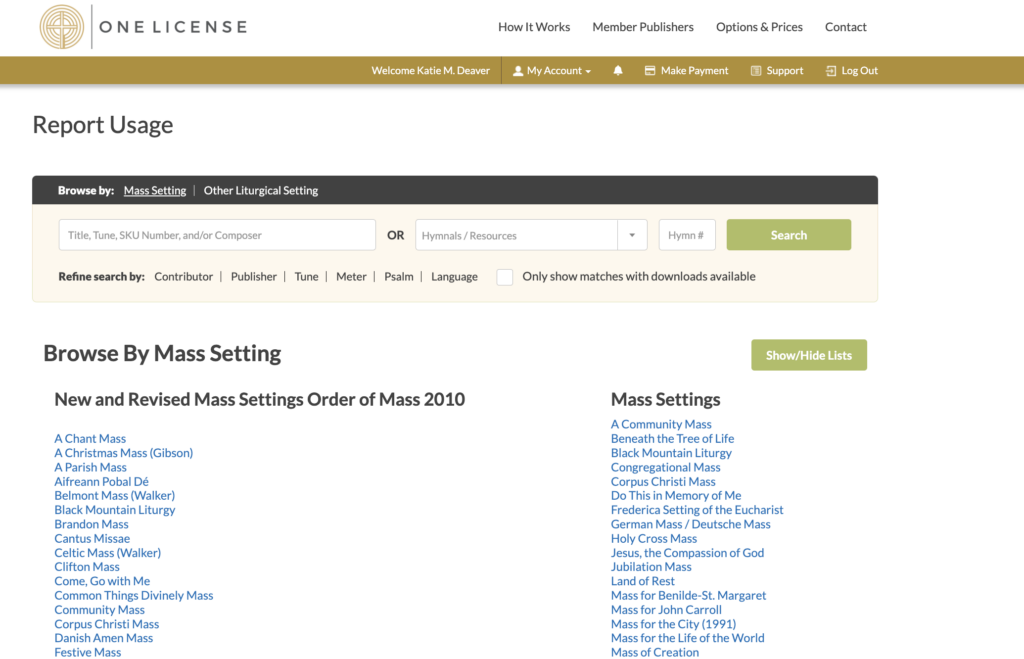Enable only show matches with downloads available
The height and width of the screenshot is (659, 1024).
point(505,277)
